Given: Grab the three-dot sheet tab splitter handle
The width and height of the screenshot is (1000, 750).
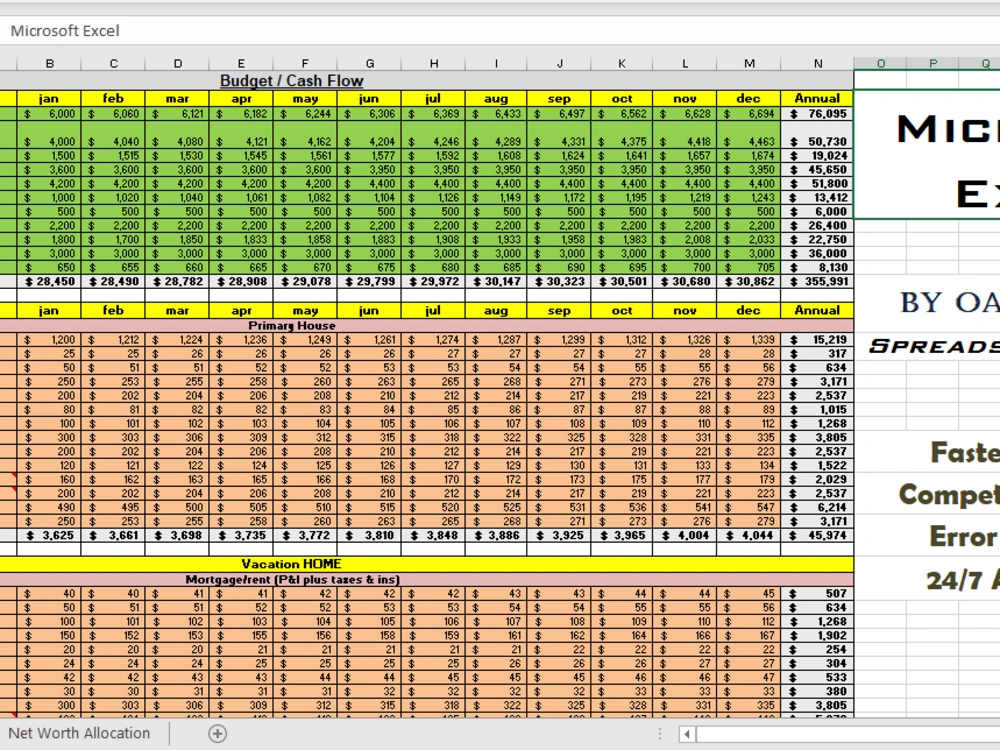Looking at the screenshot, I should point(660,734).
